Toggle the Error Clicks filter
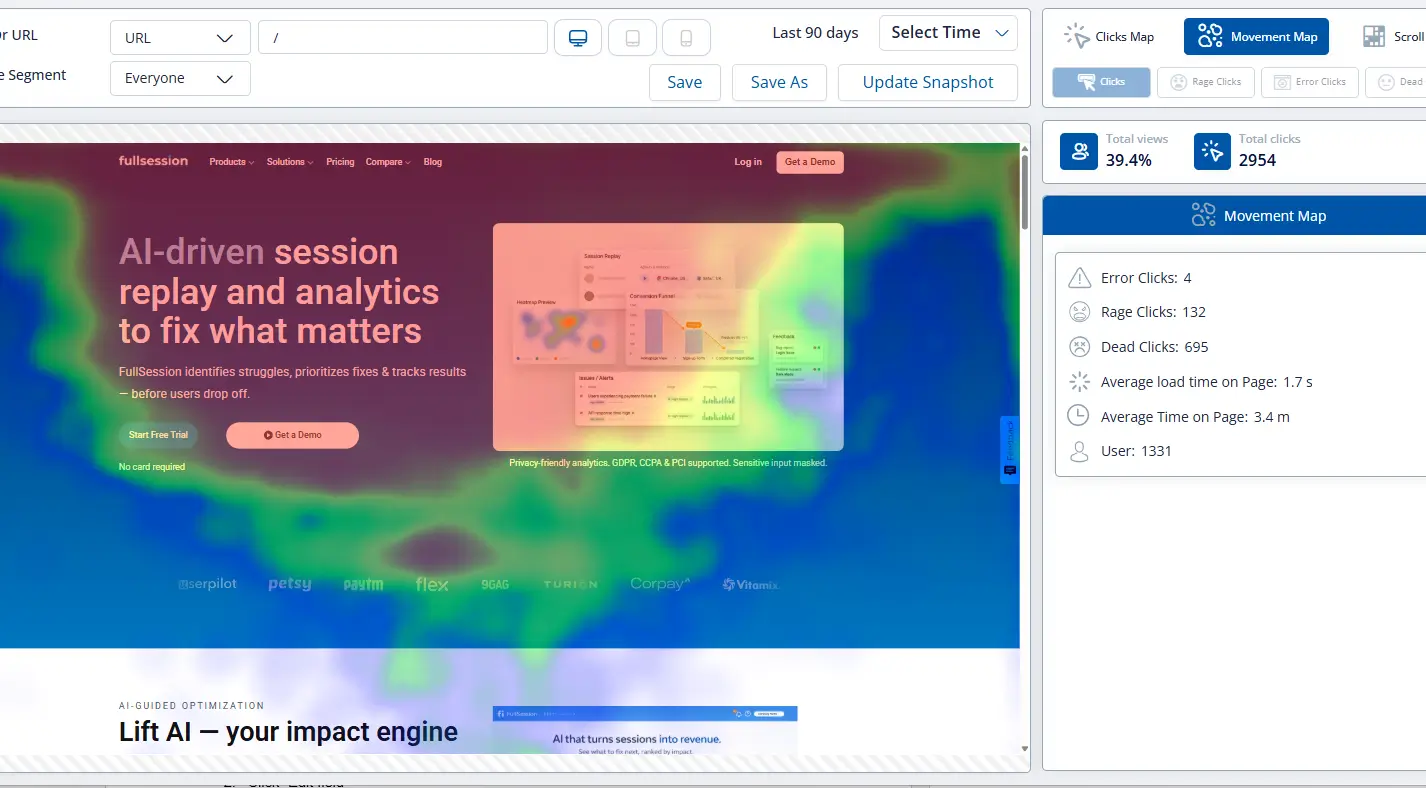Viewport: 1426px width, 788px height. point(1309,82)
